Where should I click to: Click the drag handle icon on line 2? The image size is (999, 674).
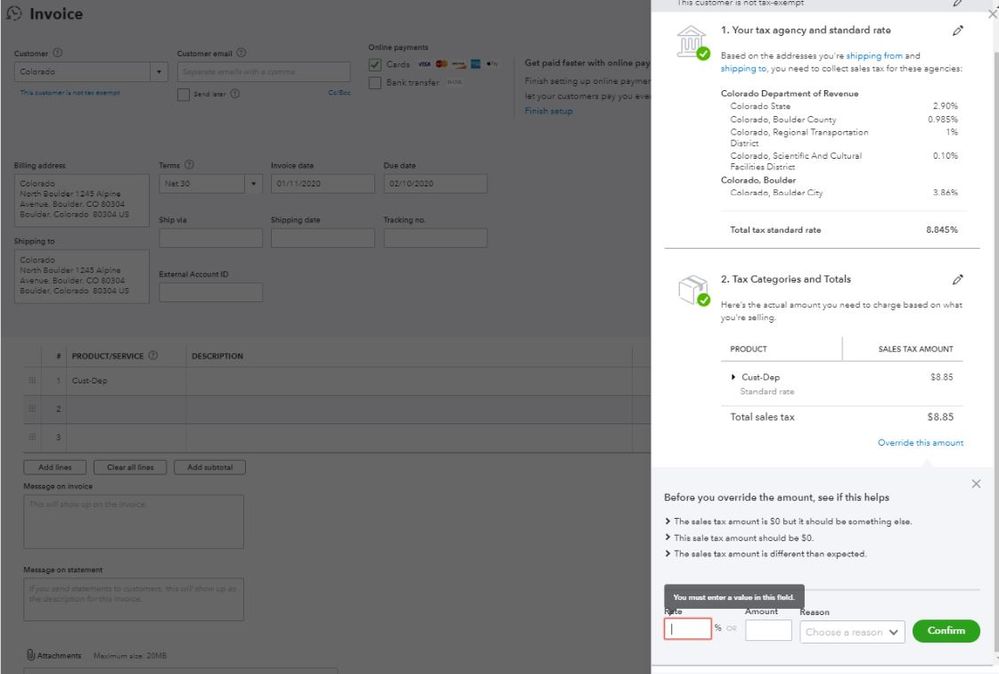click(x=32, y=408)
